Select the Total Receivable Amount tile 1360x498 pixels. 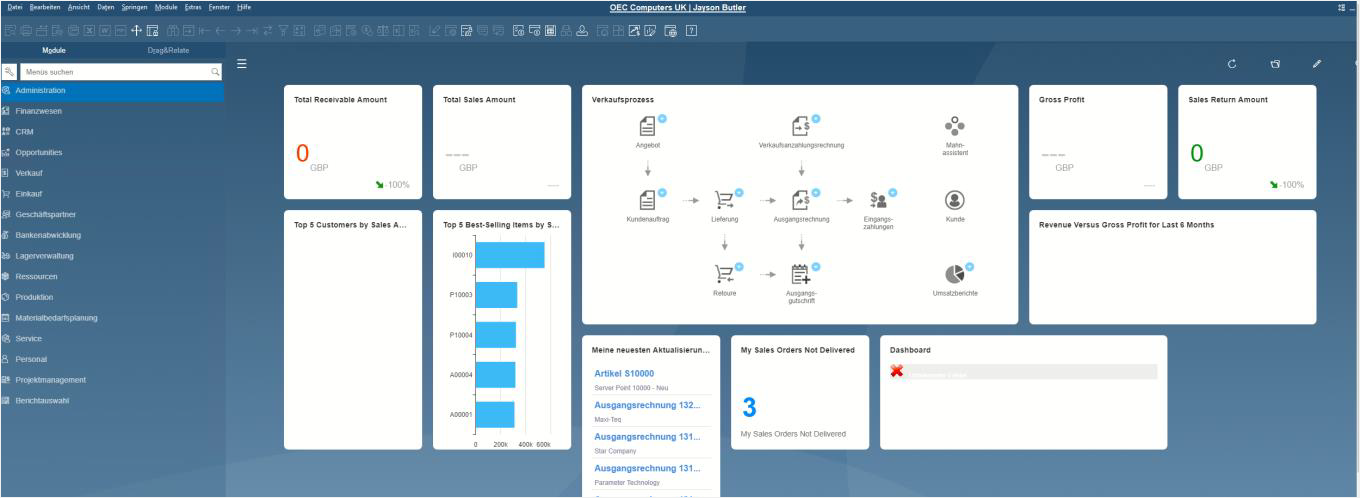click(x=353, y=142)
